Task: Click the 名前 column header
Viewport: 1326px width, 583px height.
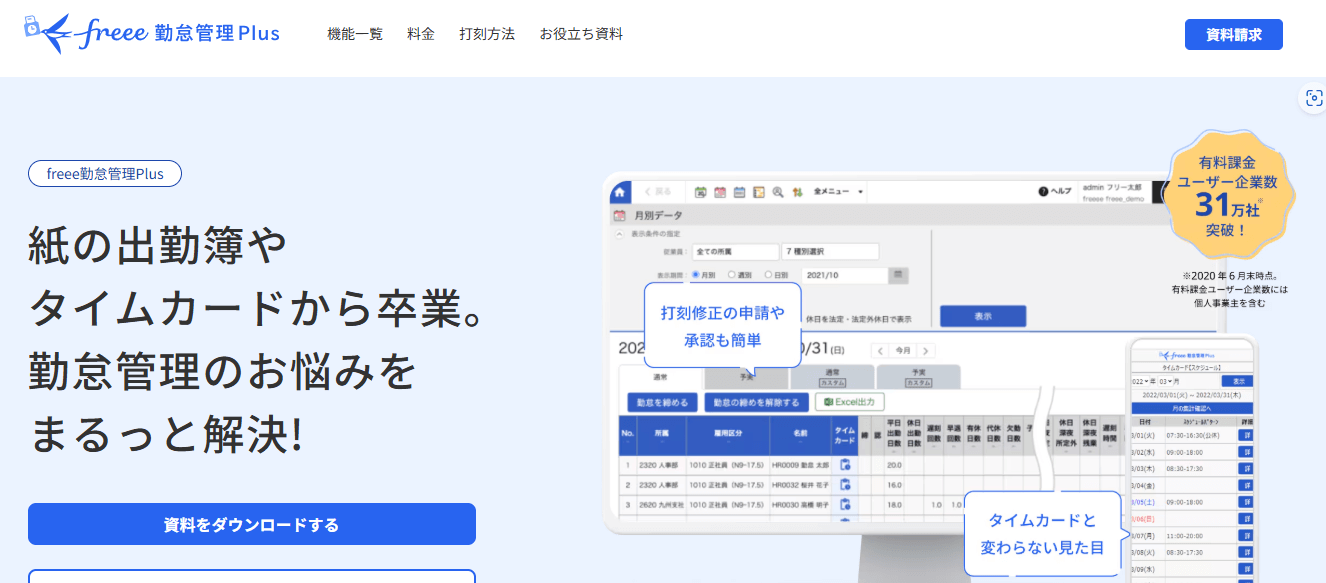Action: (x=800, y=436)
